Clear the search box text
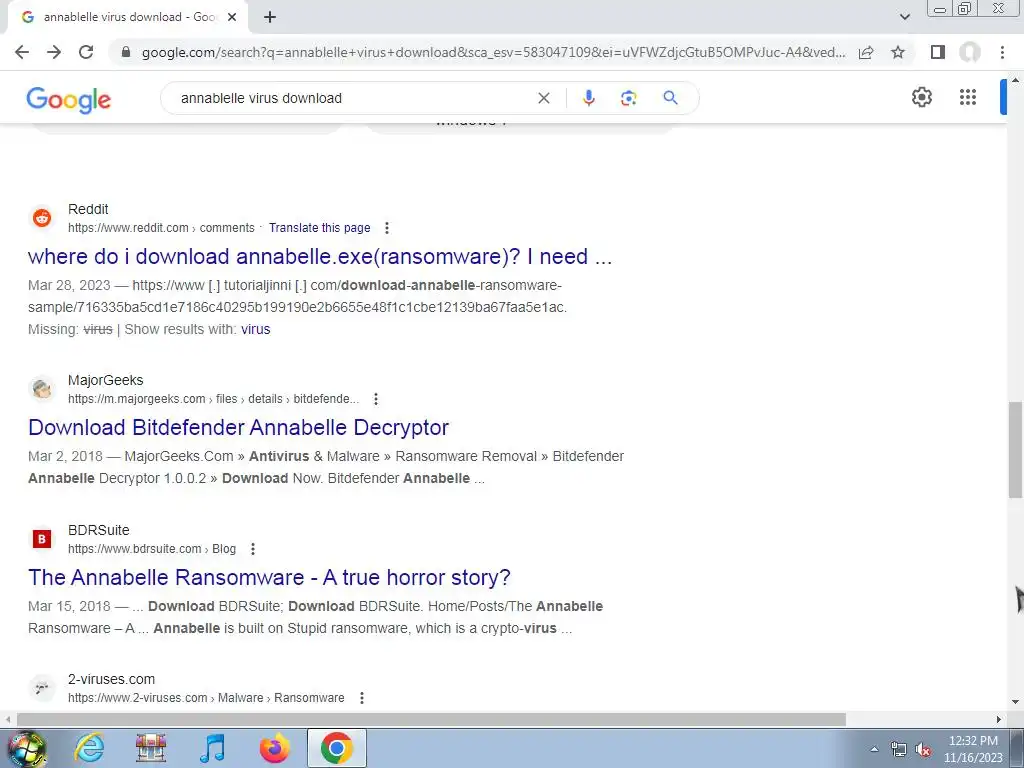Viewport: 1024px width, 768px height. 543,98
